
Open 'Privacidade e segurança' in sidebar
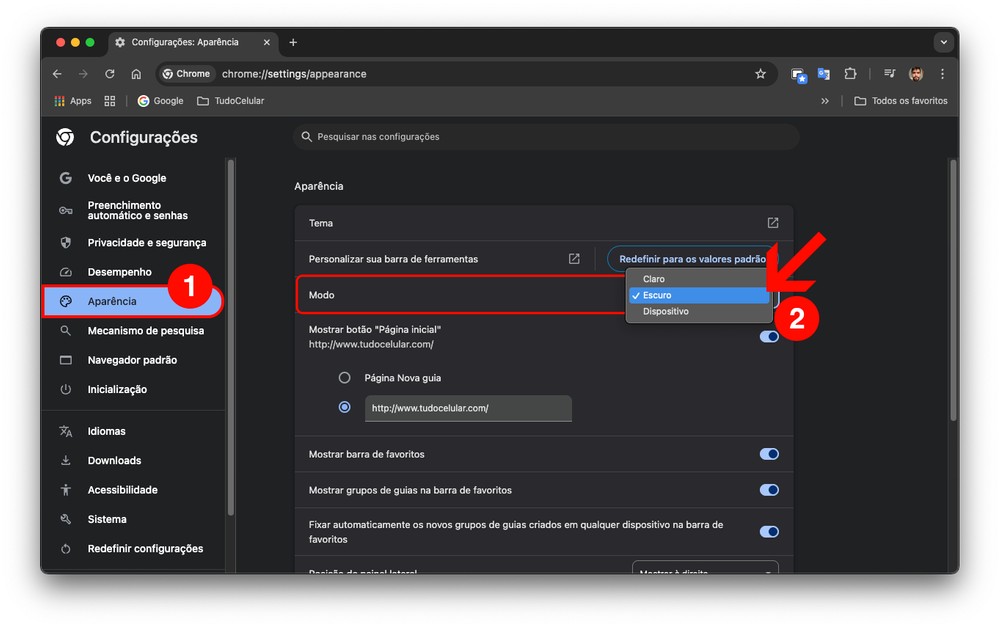pyautogui.click(x=146, y=243)
